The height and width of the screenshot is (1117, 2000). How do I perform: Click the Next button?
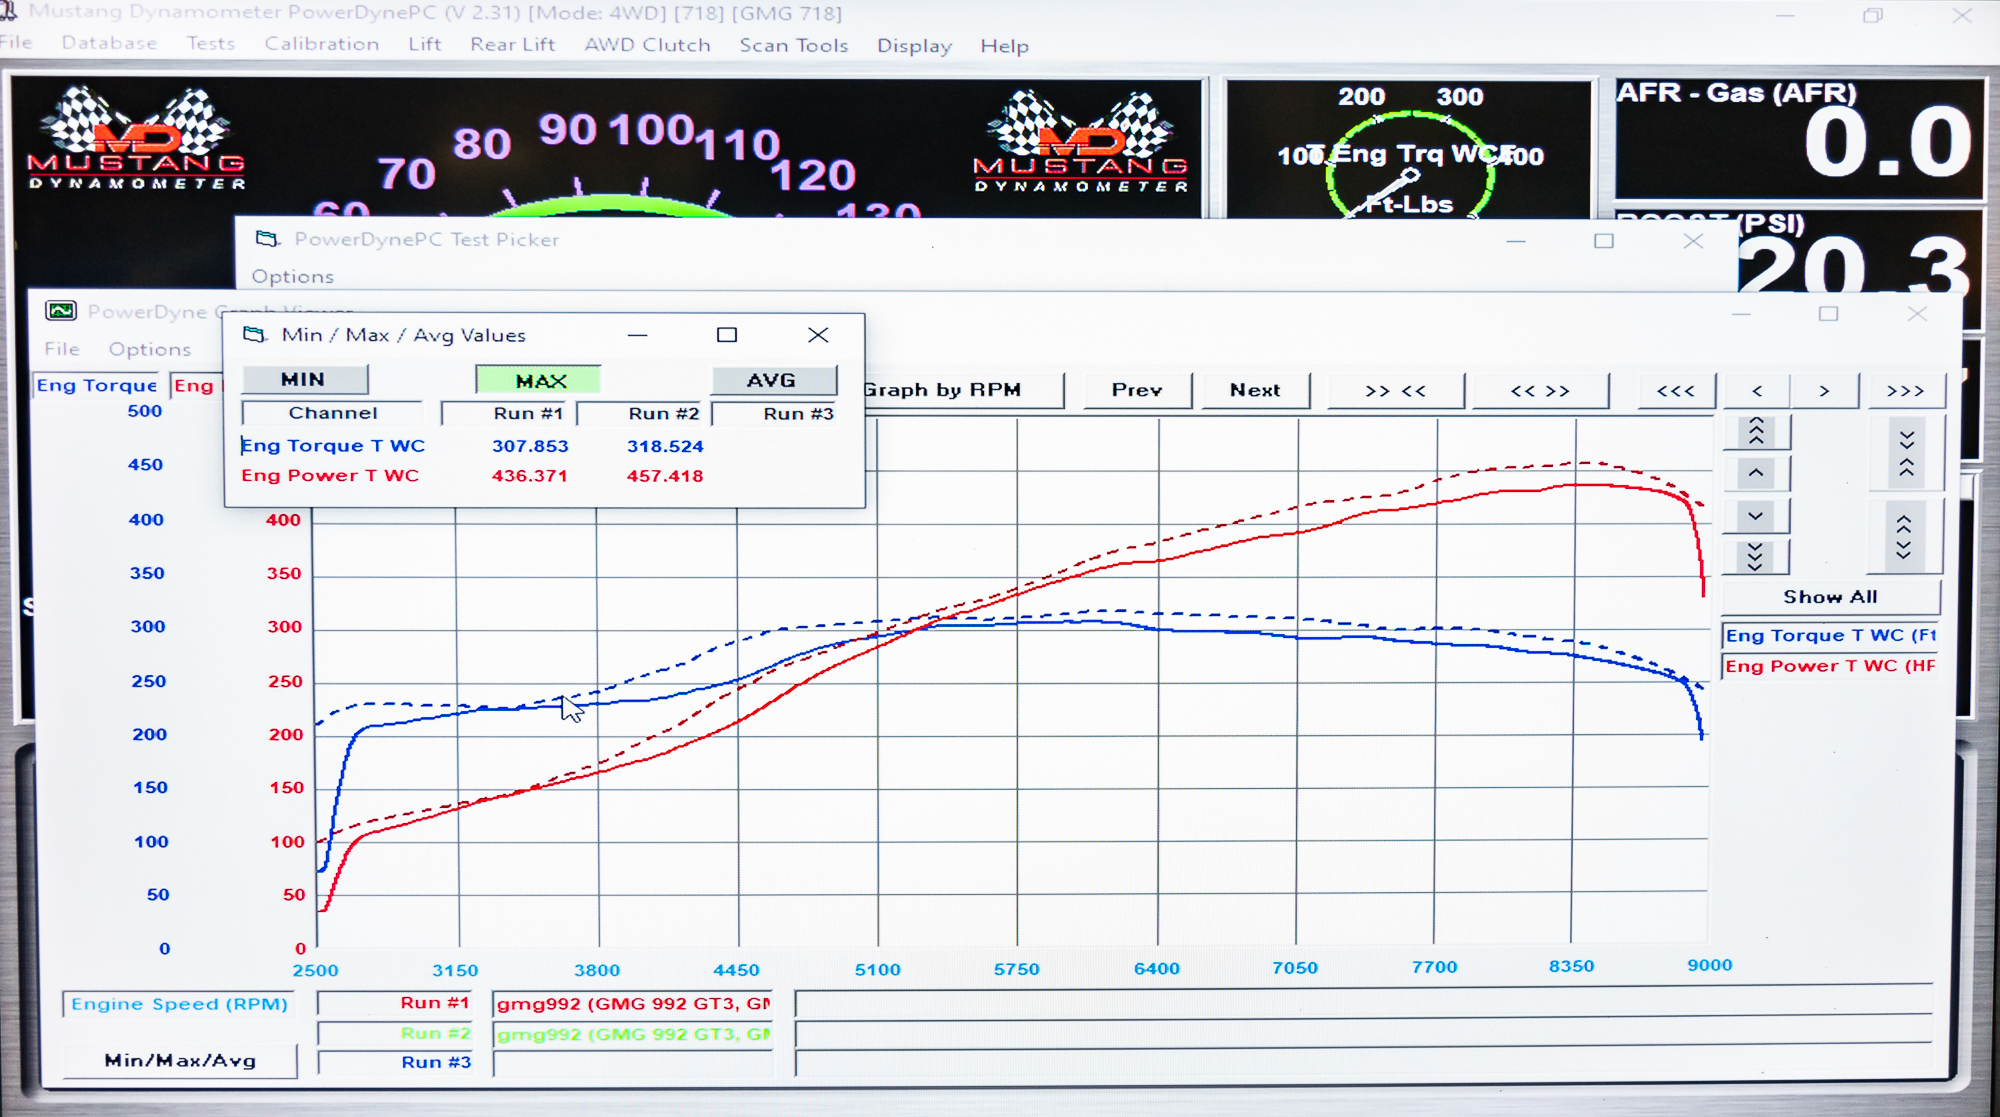pos(1255,390)
